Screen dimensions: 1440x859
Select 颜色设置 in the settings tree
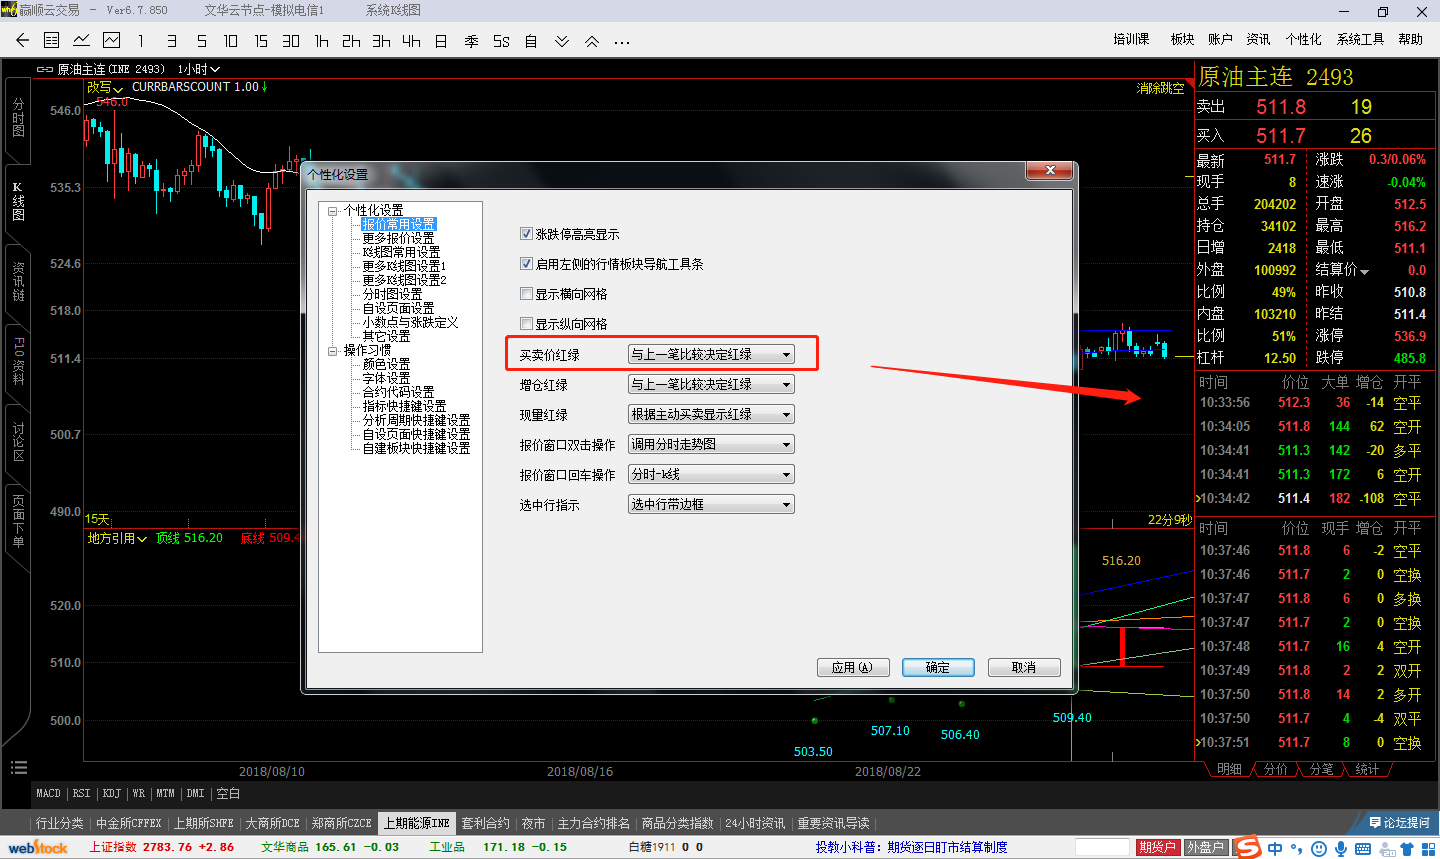[x=386, y=364]
